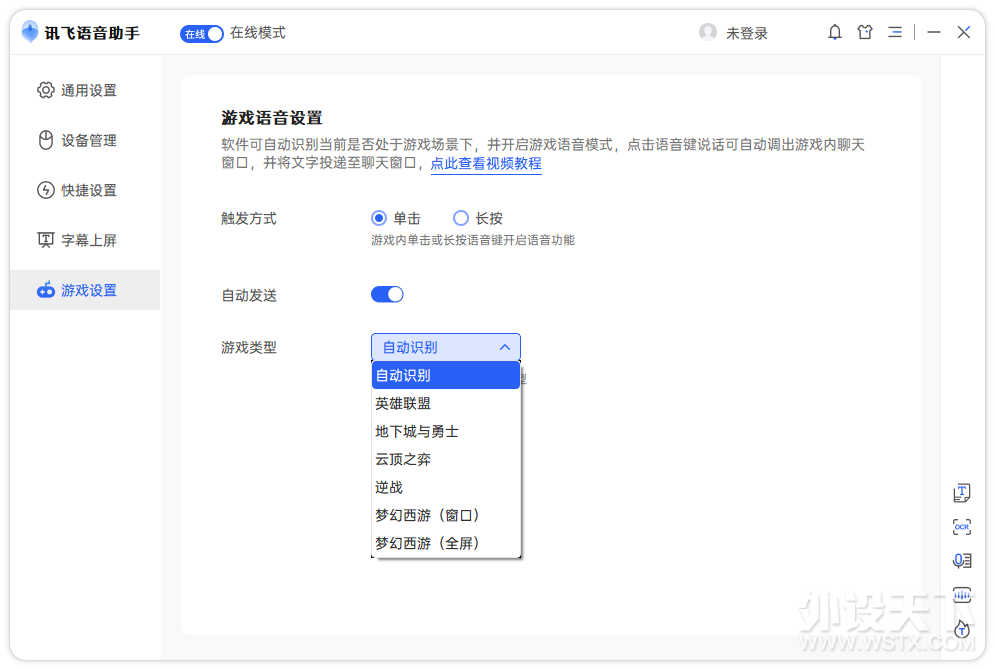Open the OCR recognition tool
The image size is (994, 670).
click(962, 527)
